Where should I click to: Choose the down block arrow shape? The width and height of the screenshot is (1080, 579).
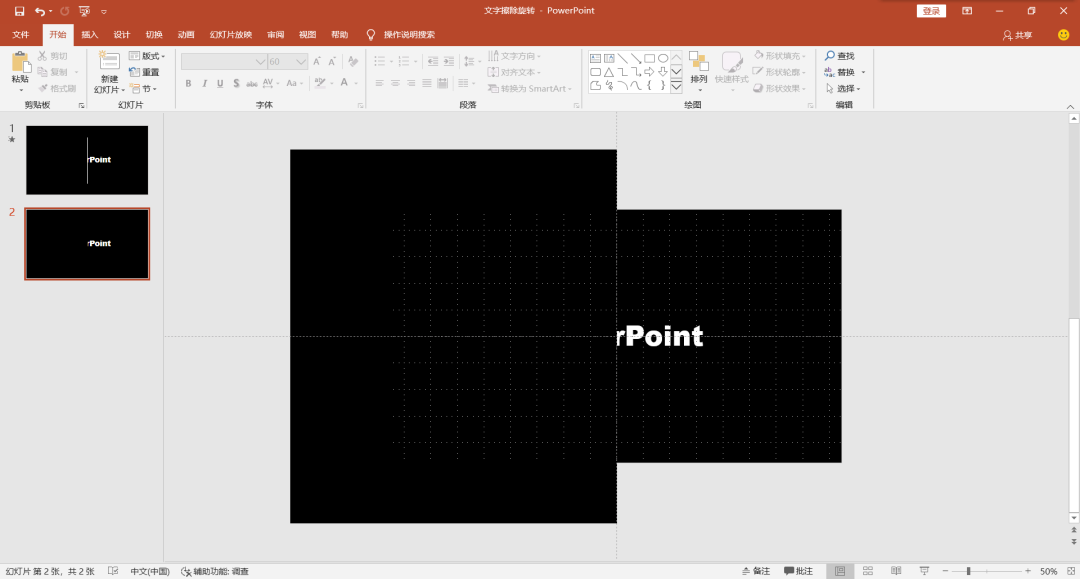663,72
